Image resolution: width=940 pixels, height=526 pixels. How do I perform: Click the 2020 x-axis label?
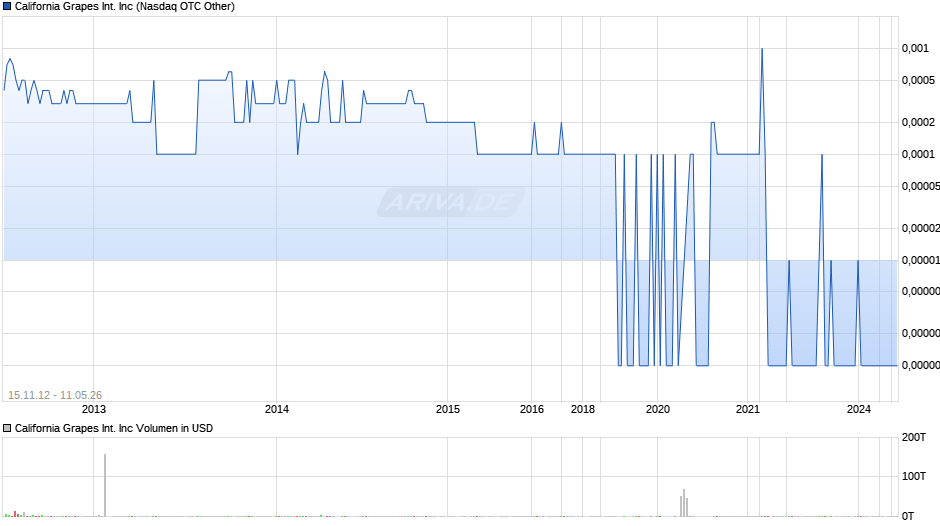point(658,409)
